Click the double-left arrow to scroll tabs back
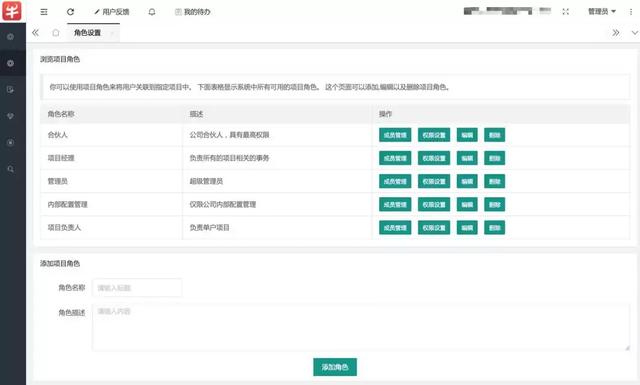 point(36,33)
